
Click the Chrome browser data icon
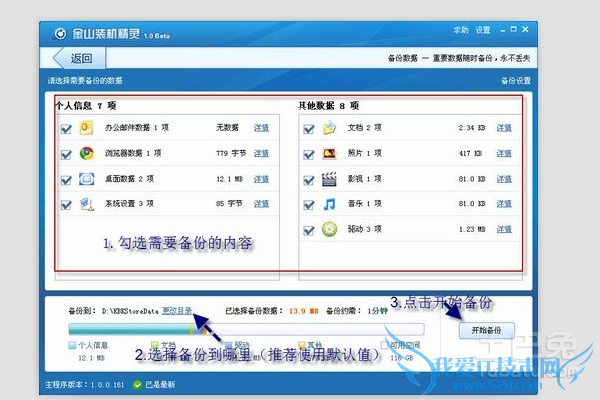86,153
